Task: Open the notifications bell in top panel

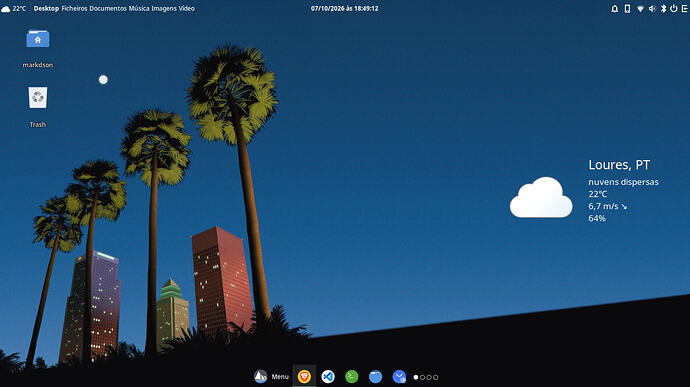Action: coord(614,8)
